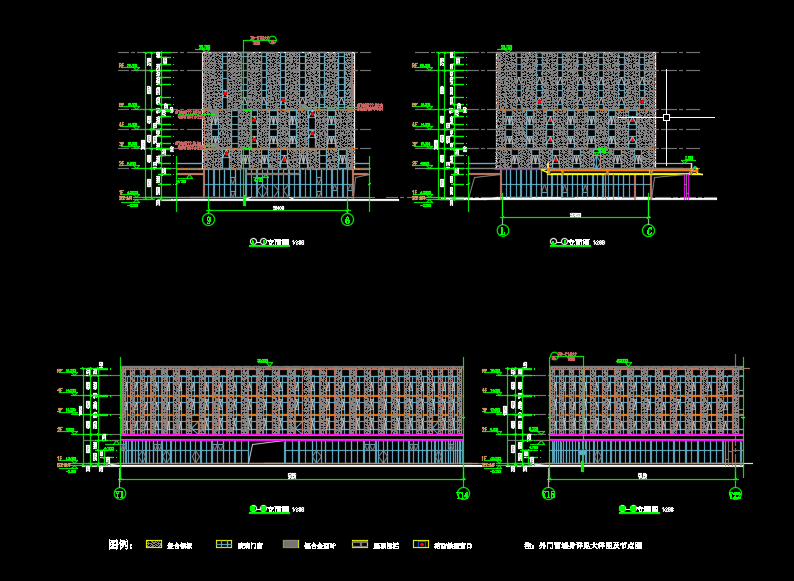Image resolution: width=794 pixels, height=581 pixels.
Task: Click the yellow-framed gray louver legend swatch
Action: pyautogui.click(x=360, y=544)
